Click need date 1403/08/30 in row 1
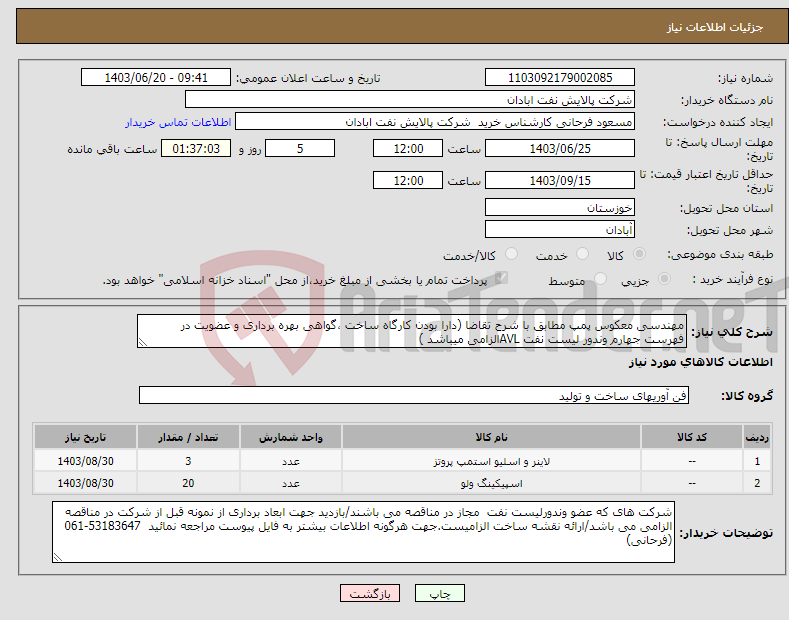Screen dimensions: 789x620 (x=86, y=461)
